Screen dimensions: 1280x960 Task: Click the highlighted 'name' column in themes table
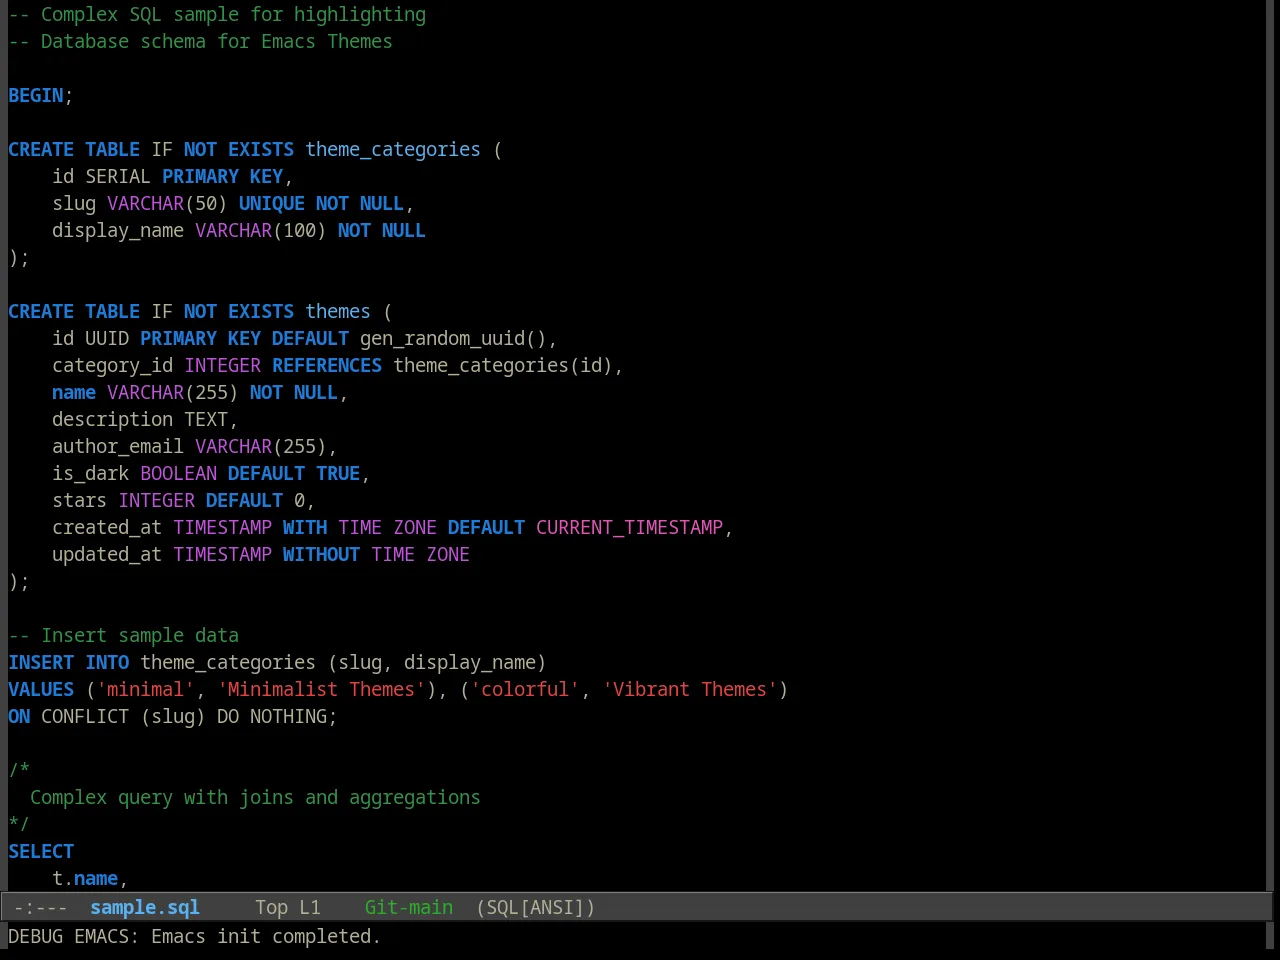point(74,392)
